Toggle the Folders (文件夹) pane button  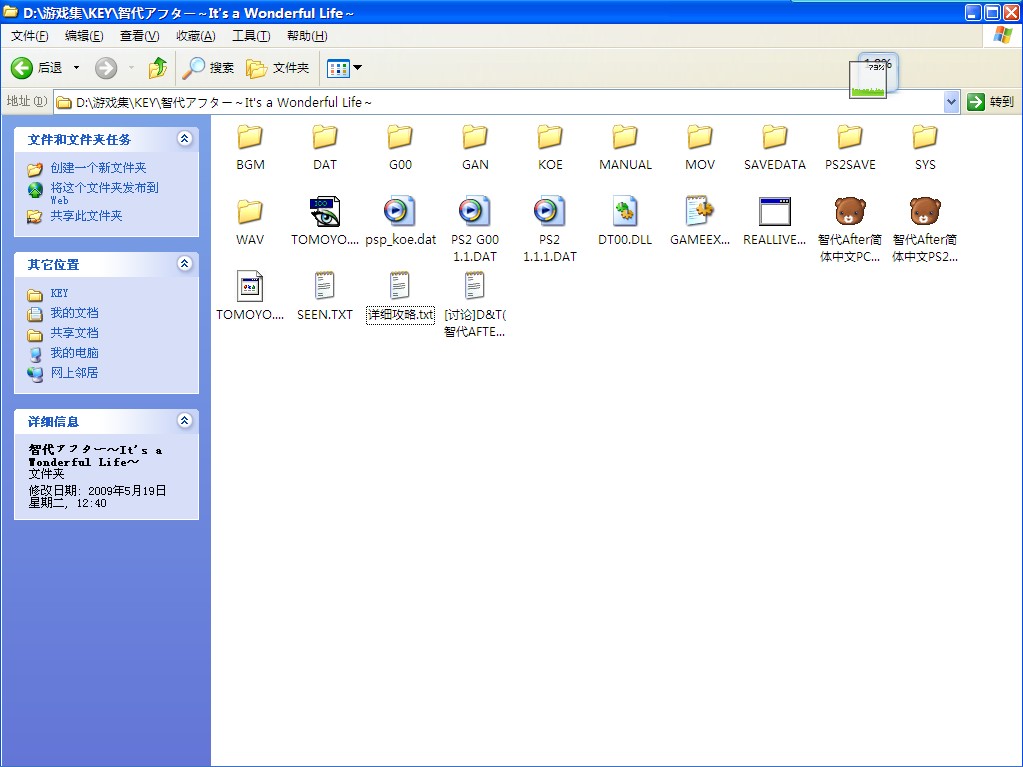[x=277, y=67]
